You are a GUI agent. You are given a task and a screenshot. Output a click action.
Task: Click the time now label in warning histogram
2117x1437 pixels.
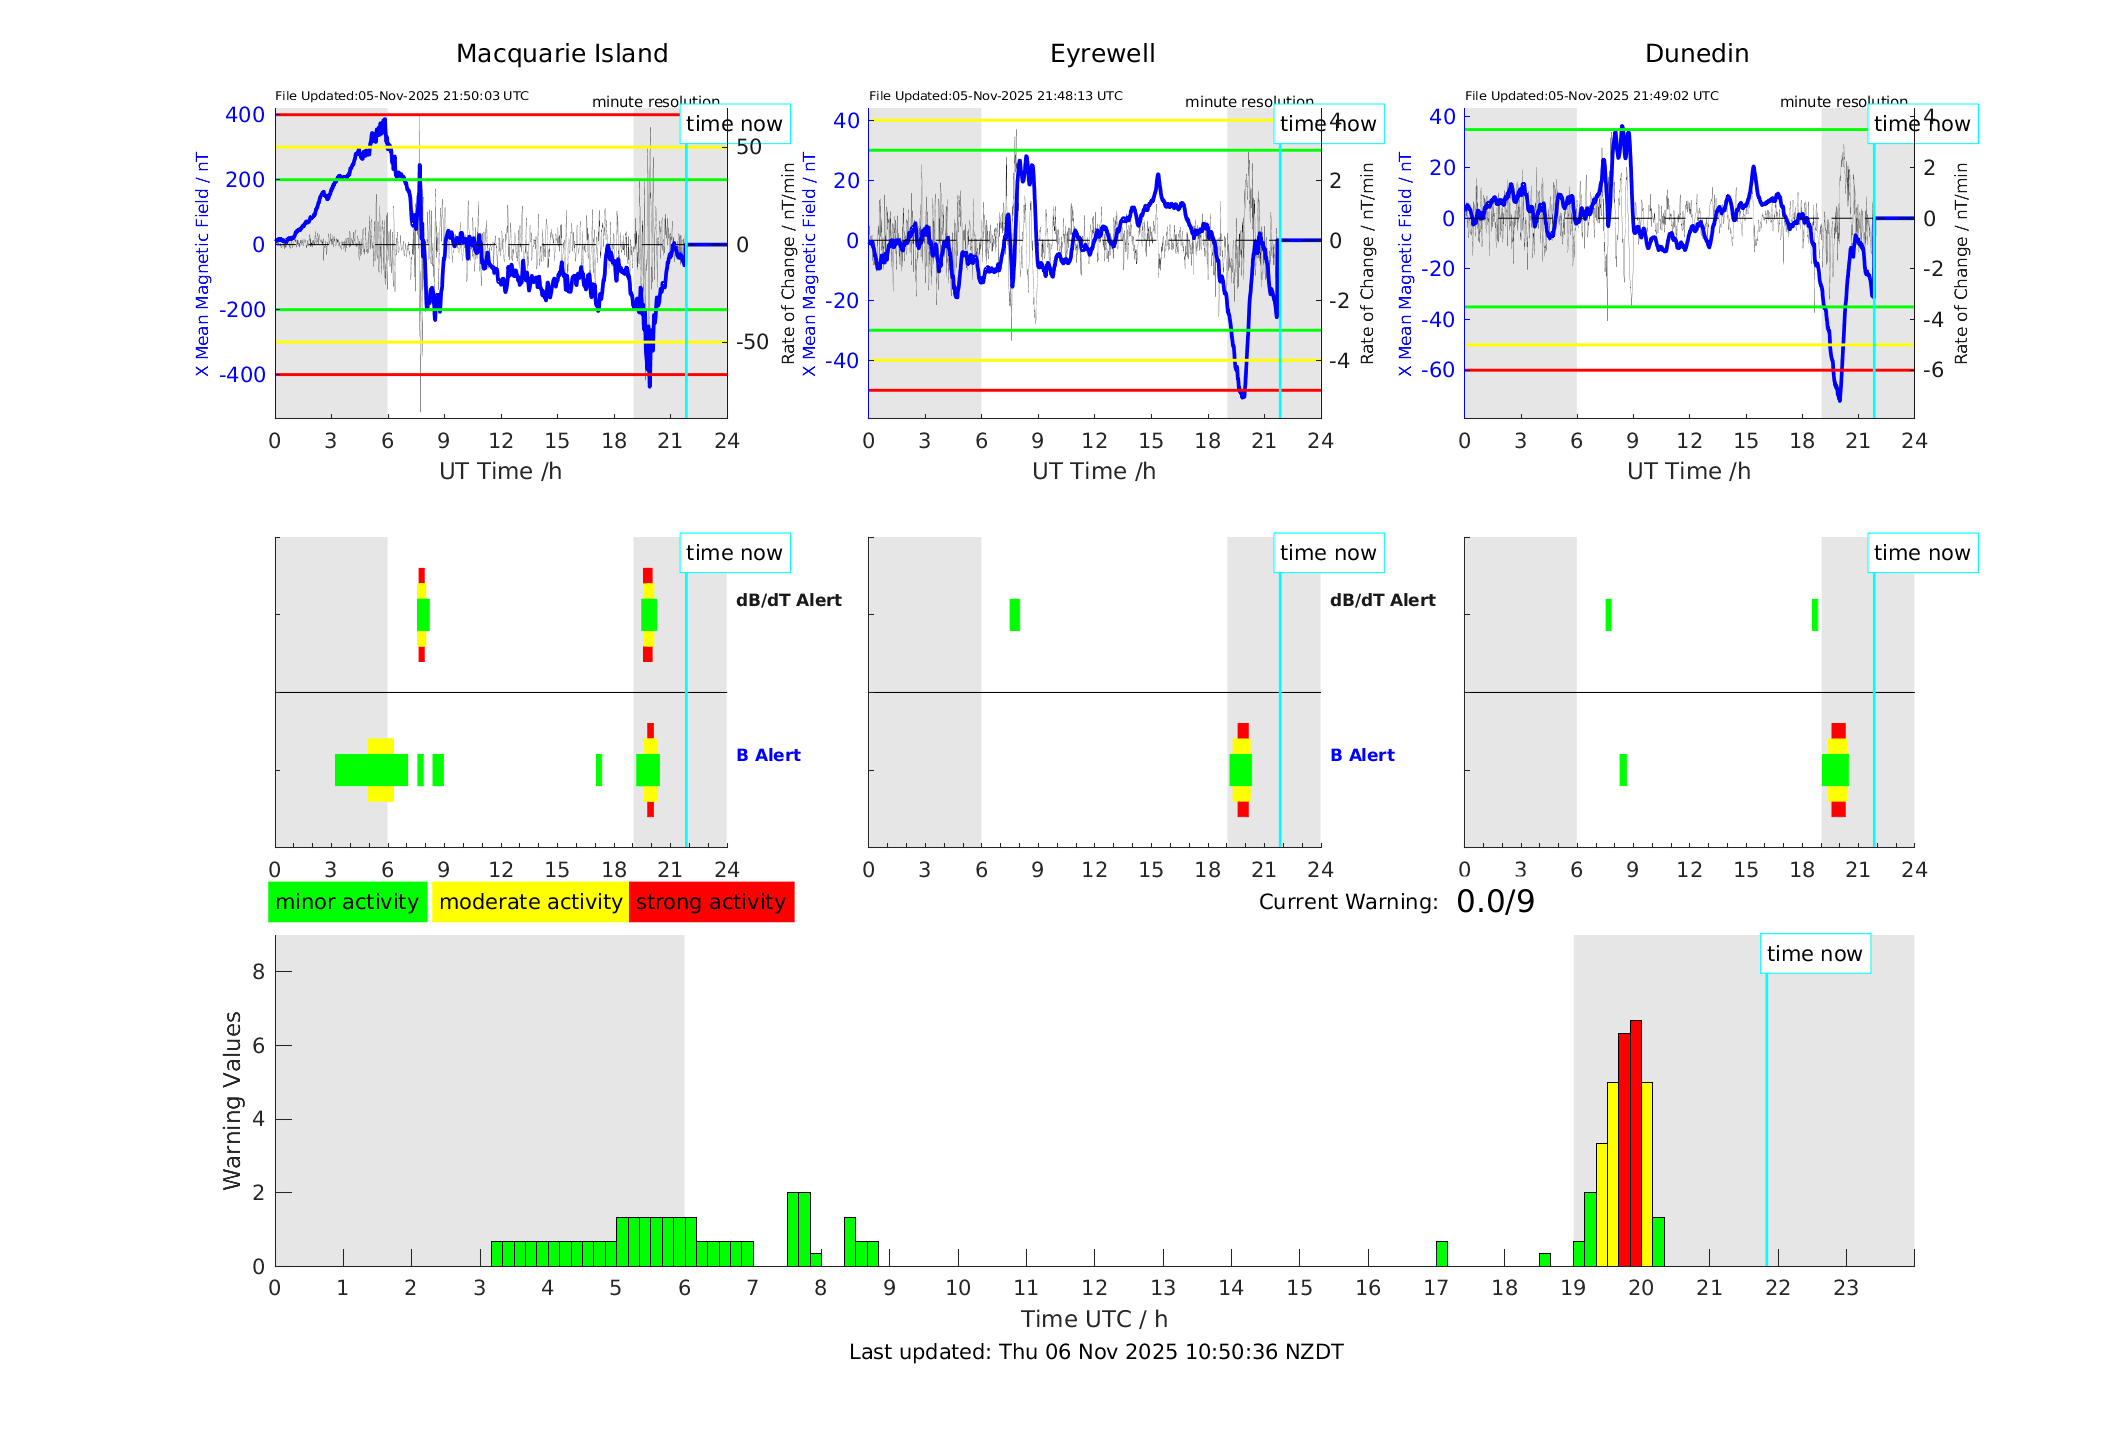point(1814,954)
